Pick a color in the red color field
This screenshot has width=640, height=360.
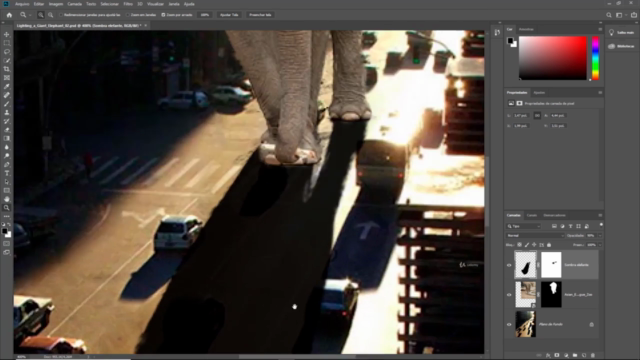(553, 58)
